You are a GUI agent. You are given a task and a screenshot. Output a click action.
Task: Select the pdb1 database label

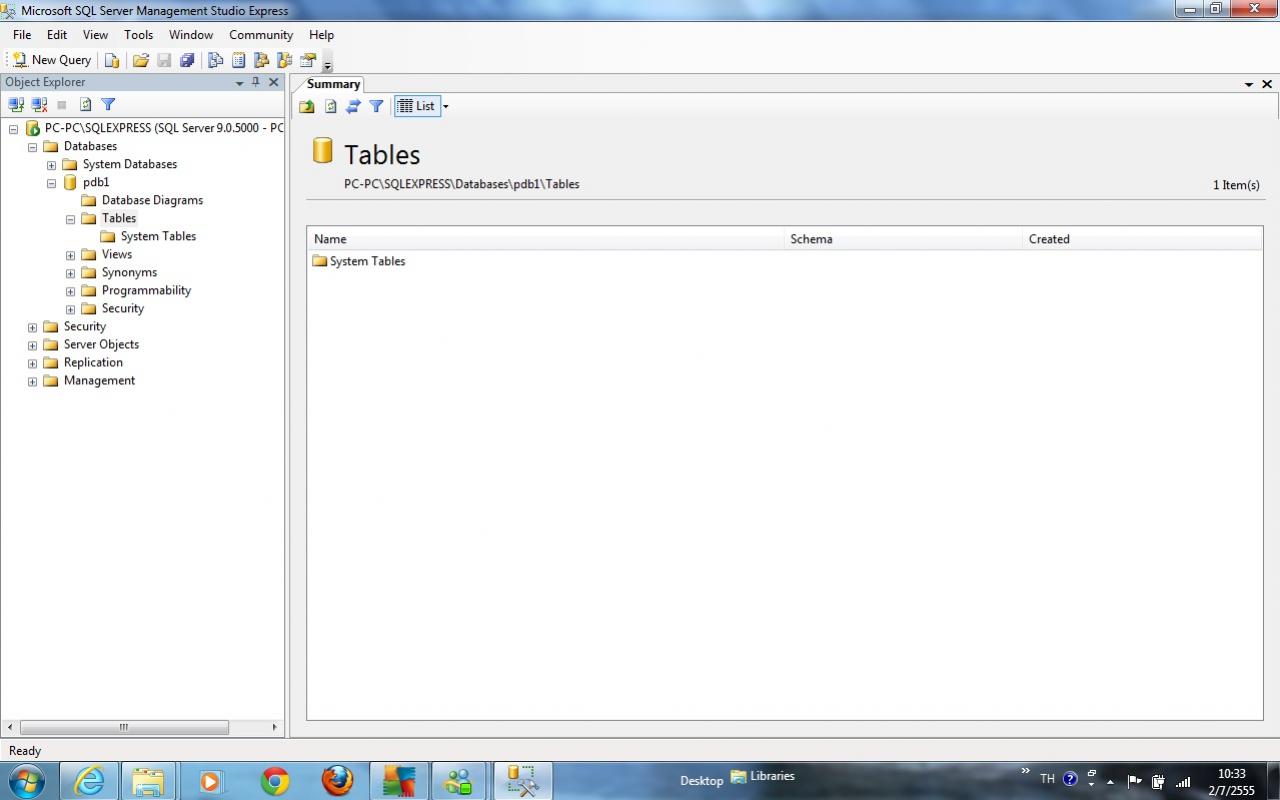96,182
